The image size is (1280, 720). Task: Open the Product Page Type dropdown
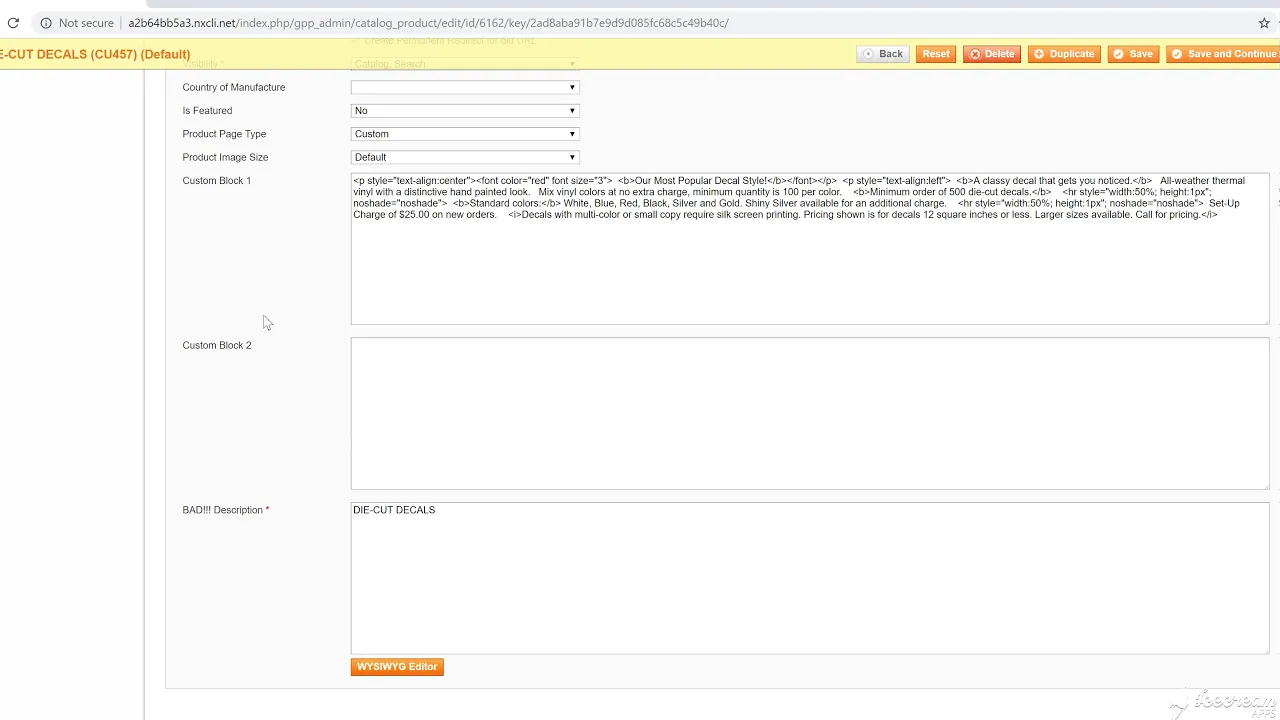[465, 134]
